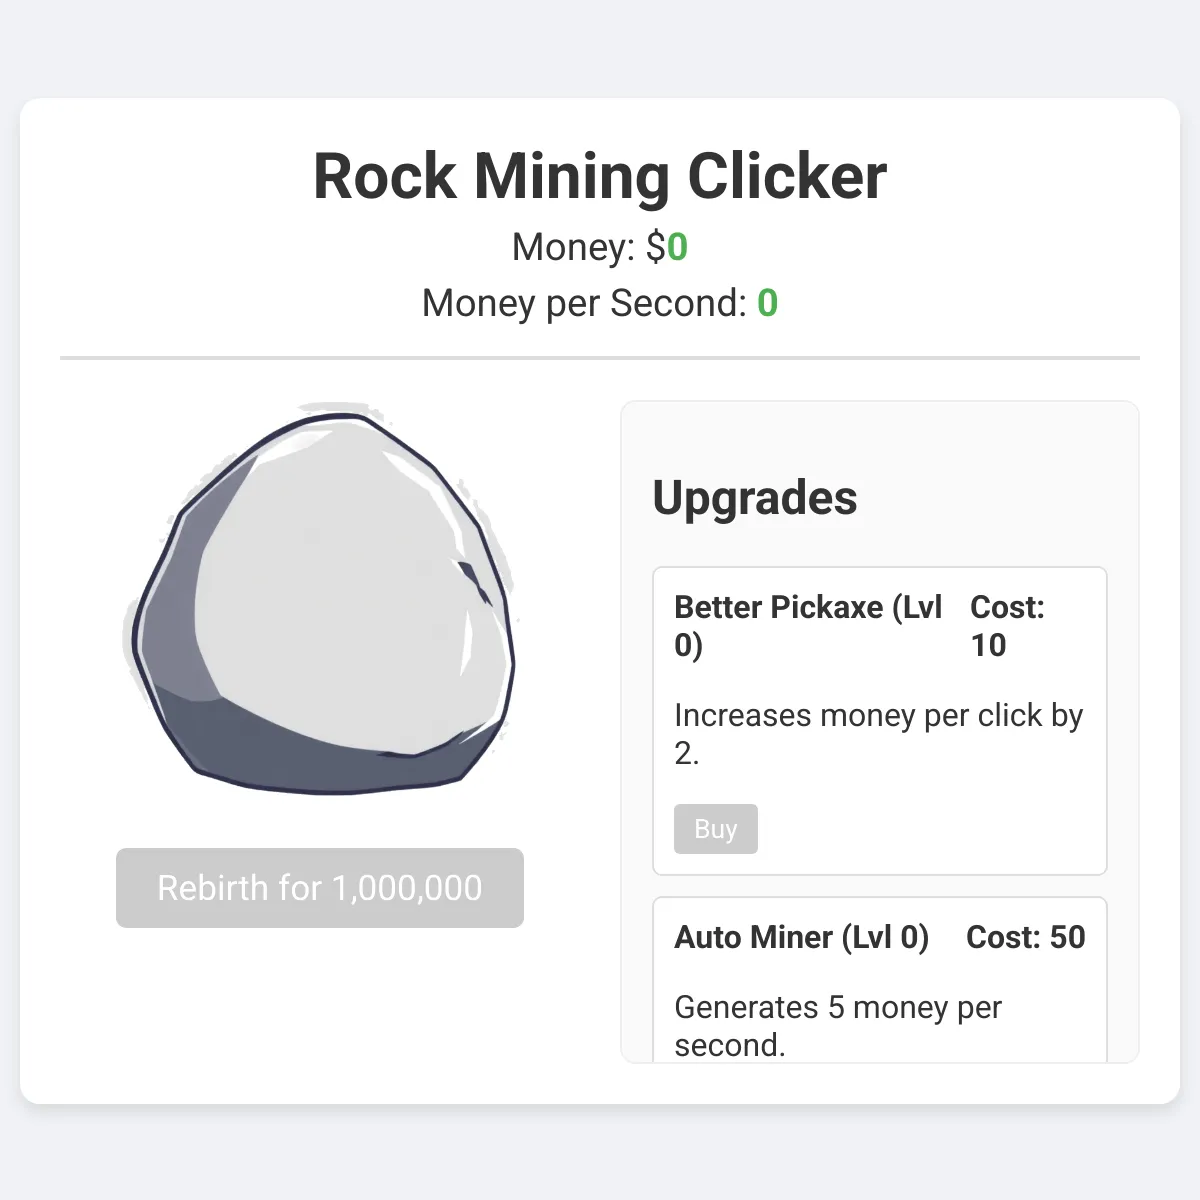Click the horizontal divider under the stats
Image resolution: width=1200 pixels, height=1200 pixels.
(600, 357)
